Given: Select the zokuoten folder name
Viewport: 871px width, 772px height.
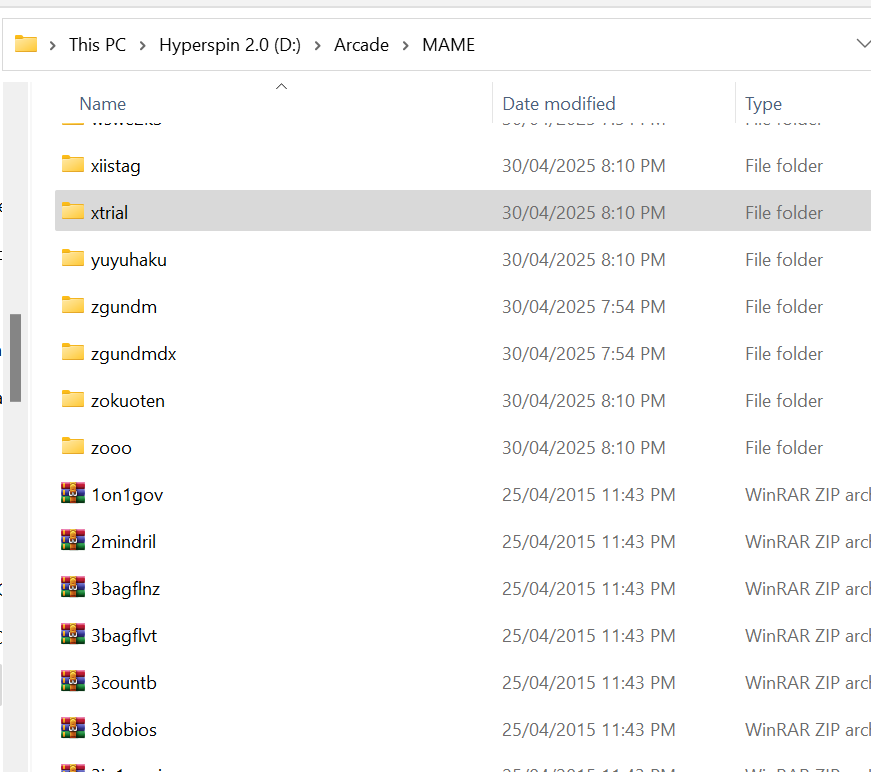Looking at the screenshot, I should click(x=128, y=401).
